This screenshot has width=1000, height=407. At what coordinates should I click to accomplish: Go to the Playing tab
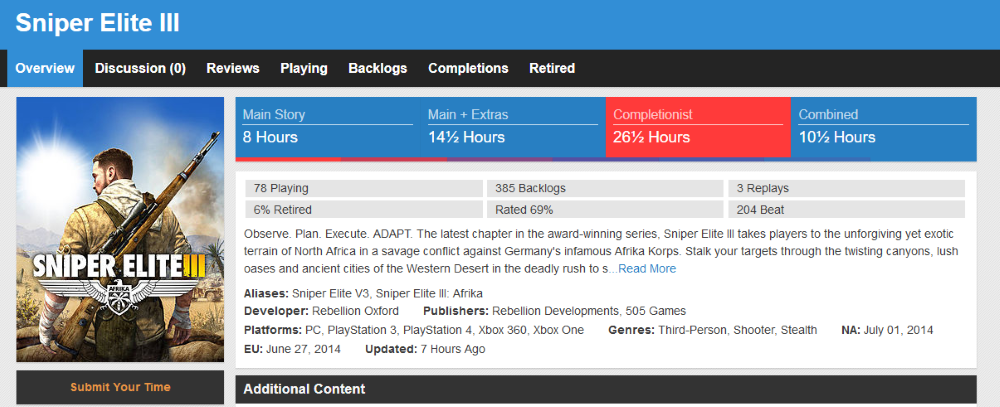[x=304, y=68]
